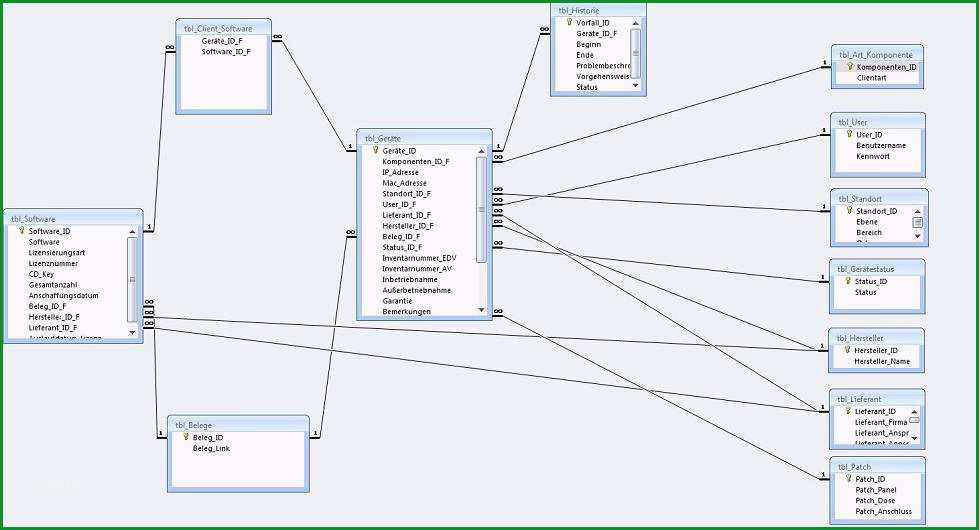Select the Inbetriebnahme field
979x530 pixels.
coord(410,280)
